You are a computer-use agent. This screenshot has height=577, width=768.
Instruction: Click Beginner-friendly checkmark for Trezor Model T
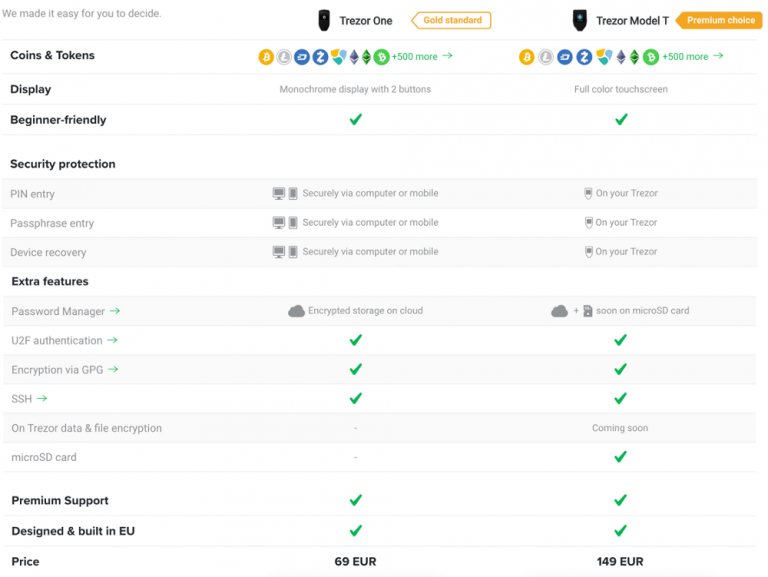[x=621, y=119]
